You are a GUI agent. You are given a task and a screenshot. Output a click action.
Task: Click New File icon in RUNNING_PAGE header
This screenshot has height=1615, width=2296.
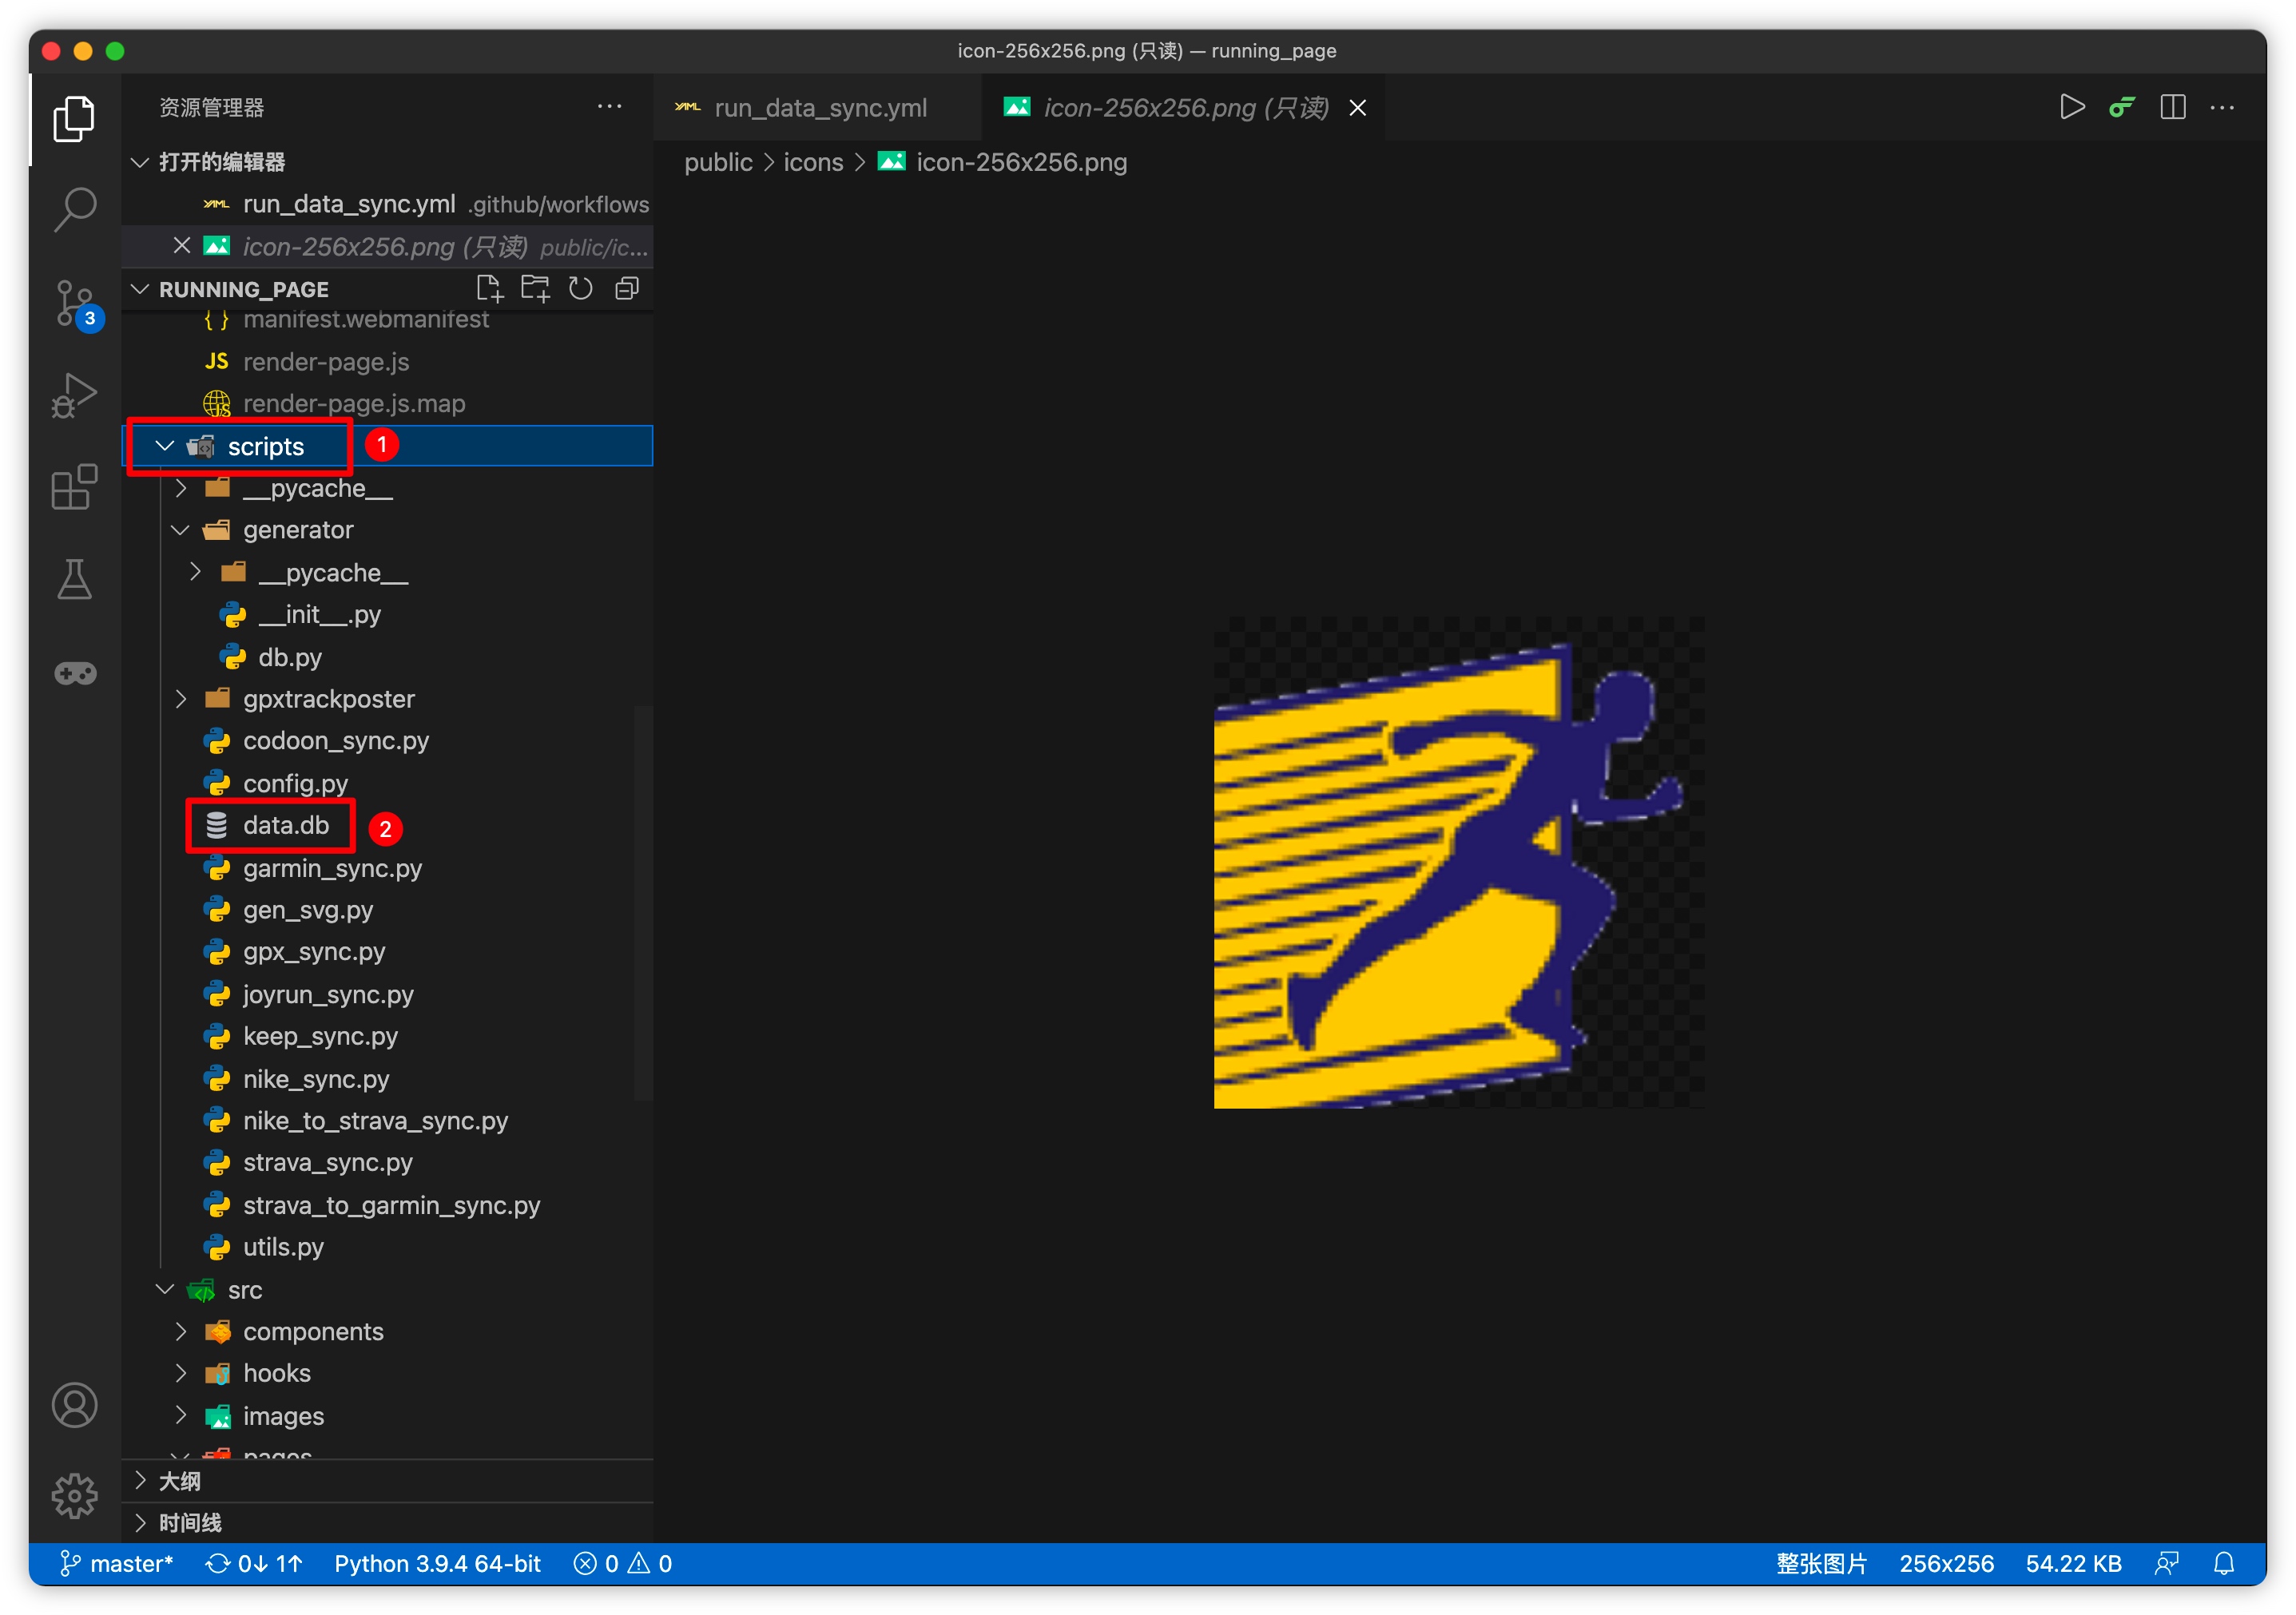(x=489, y=289)
